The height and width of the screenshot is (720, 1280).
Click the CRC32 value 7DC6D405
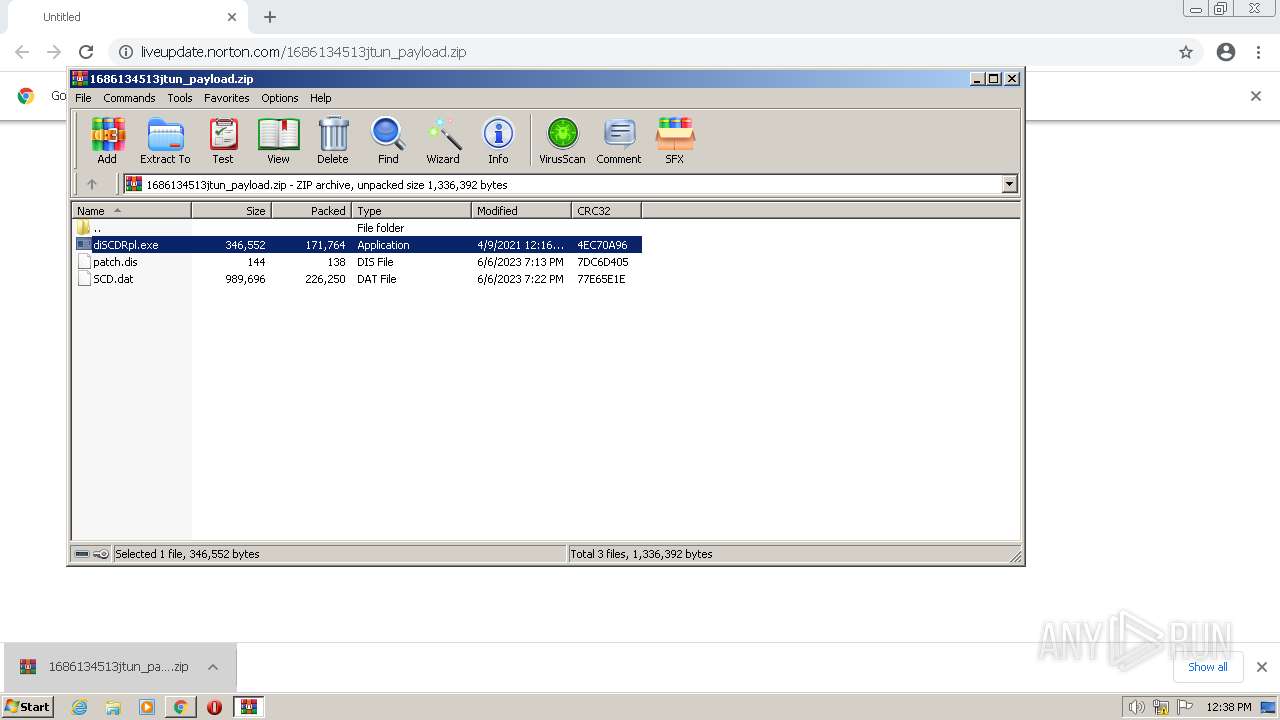[602, 262]
